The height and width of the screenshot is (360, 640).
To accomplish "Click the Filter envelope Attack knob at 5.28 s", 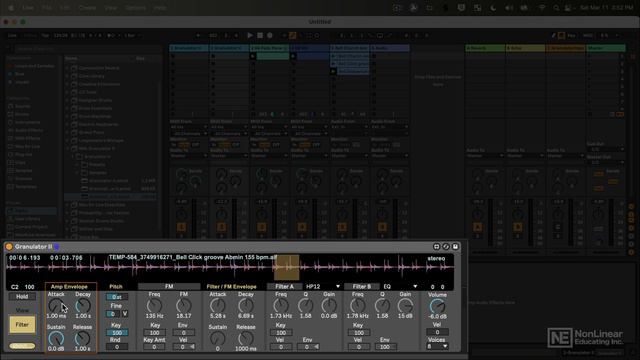I will tap(218, 305).
